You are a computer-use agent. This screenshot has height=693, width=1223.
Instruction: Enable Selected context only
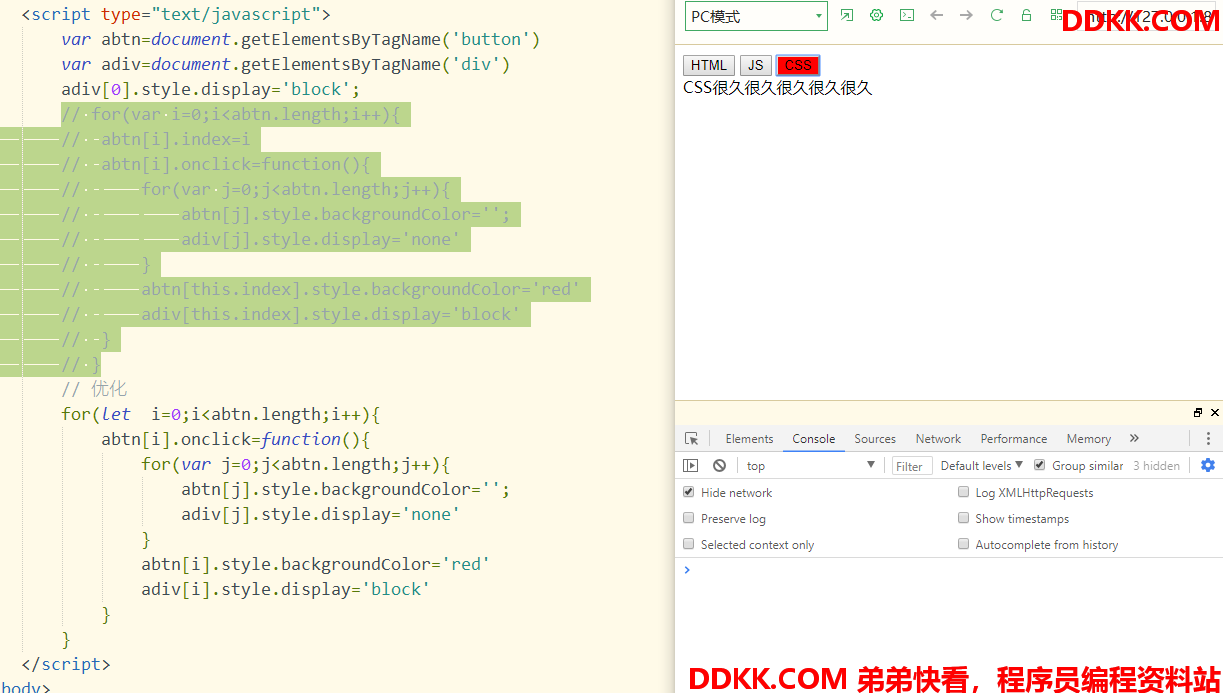[689, 544]
